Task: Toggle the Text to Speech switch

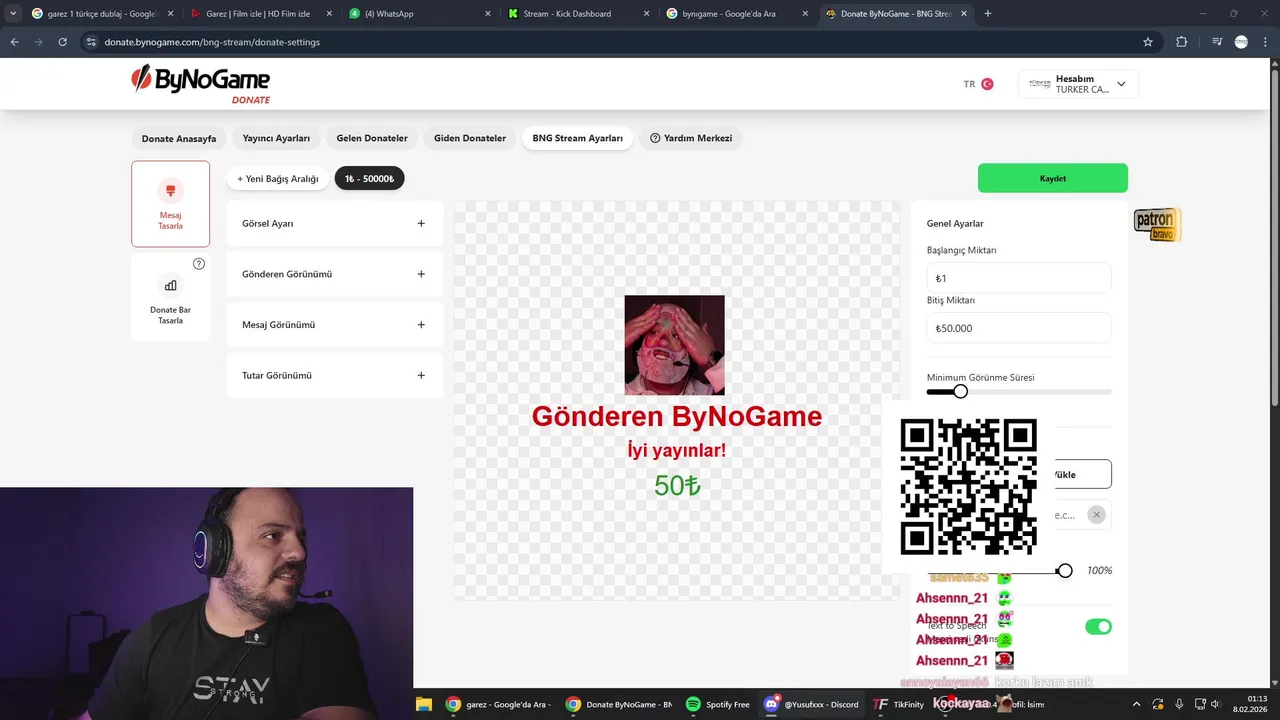Action: [1098, 627]
